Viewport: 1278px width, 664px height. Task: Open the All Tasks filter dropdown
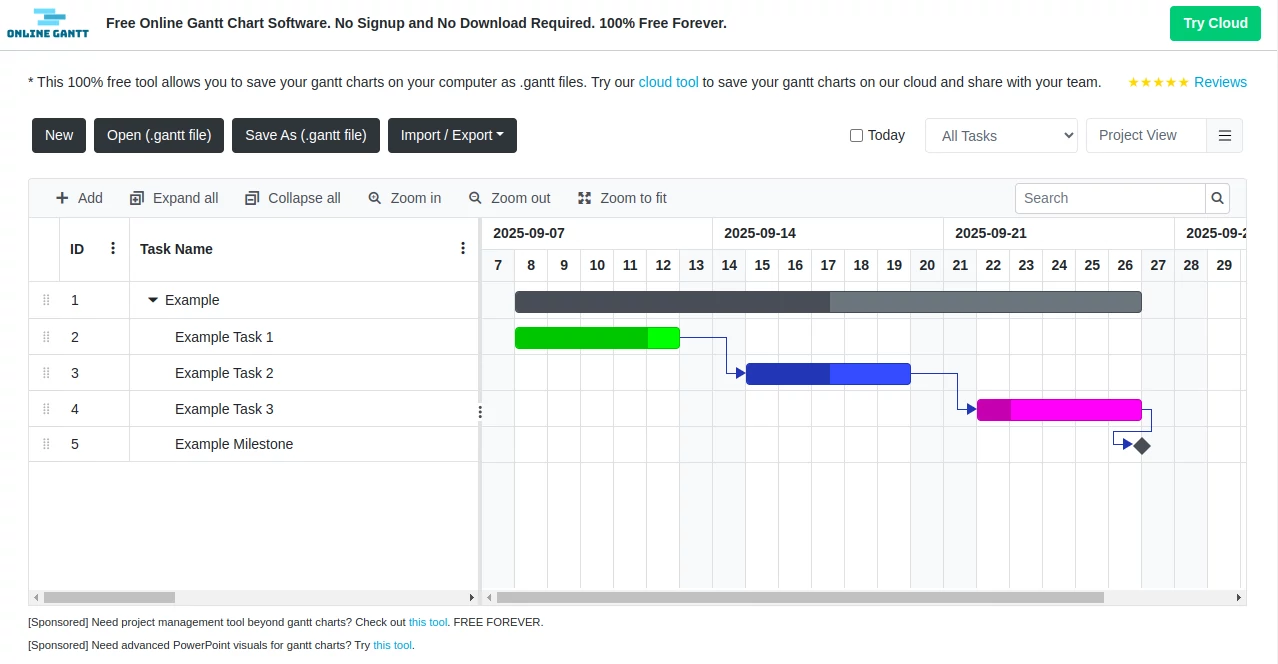point(1000,135)
